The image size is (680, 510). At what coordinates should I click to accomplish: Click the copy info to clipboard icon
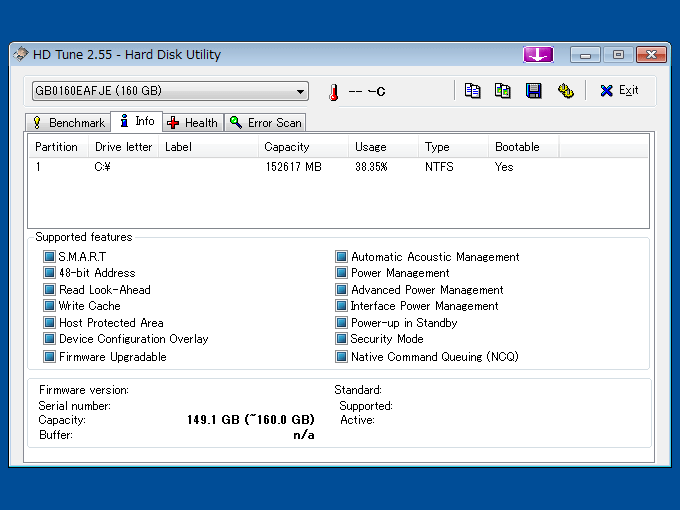coord(472,91)
